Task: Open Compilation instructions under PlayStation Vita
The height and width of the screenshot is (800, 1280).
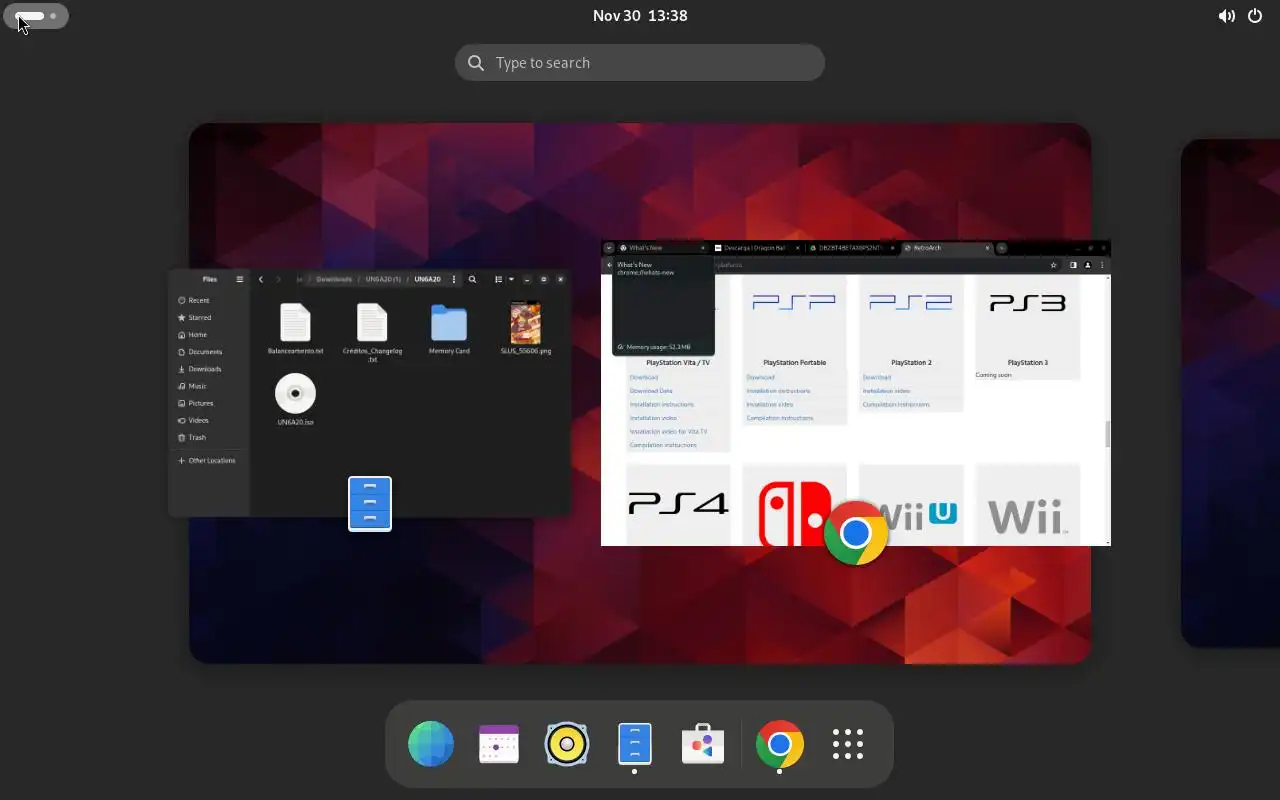Action: [x=663, y=445]
